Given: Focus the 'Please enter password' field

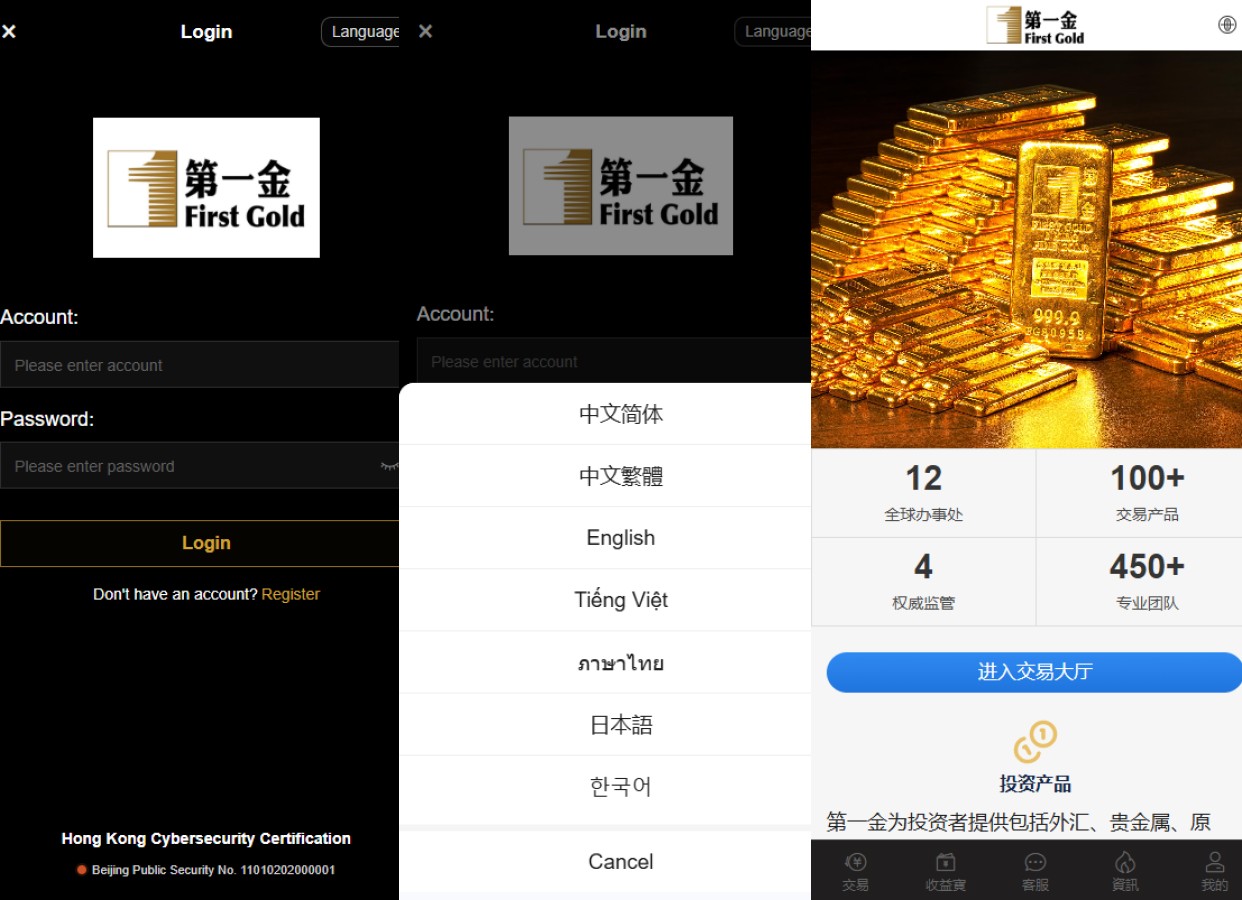Looking at the screenshot, I should [200, 466].
